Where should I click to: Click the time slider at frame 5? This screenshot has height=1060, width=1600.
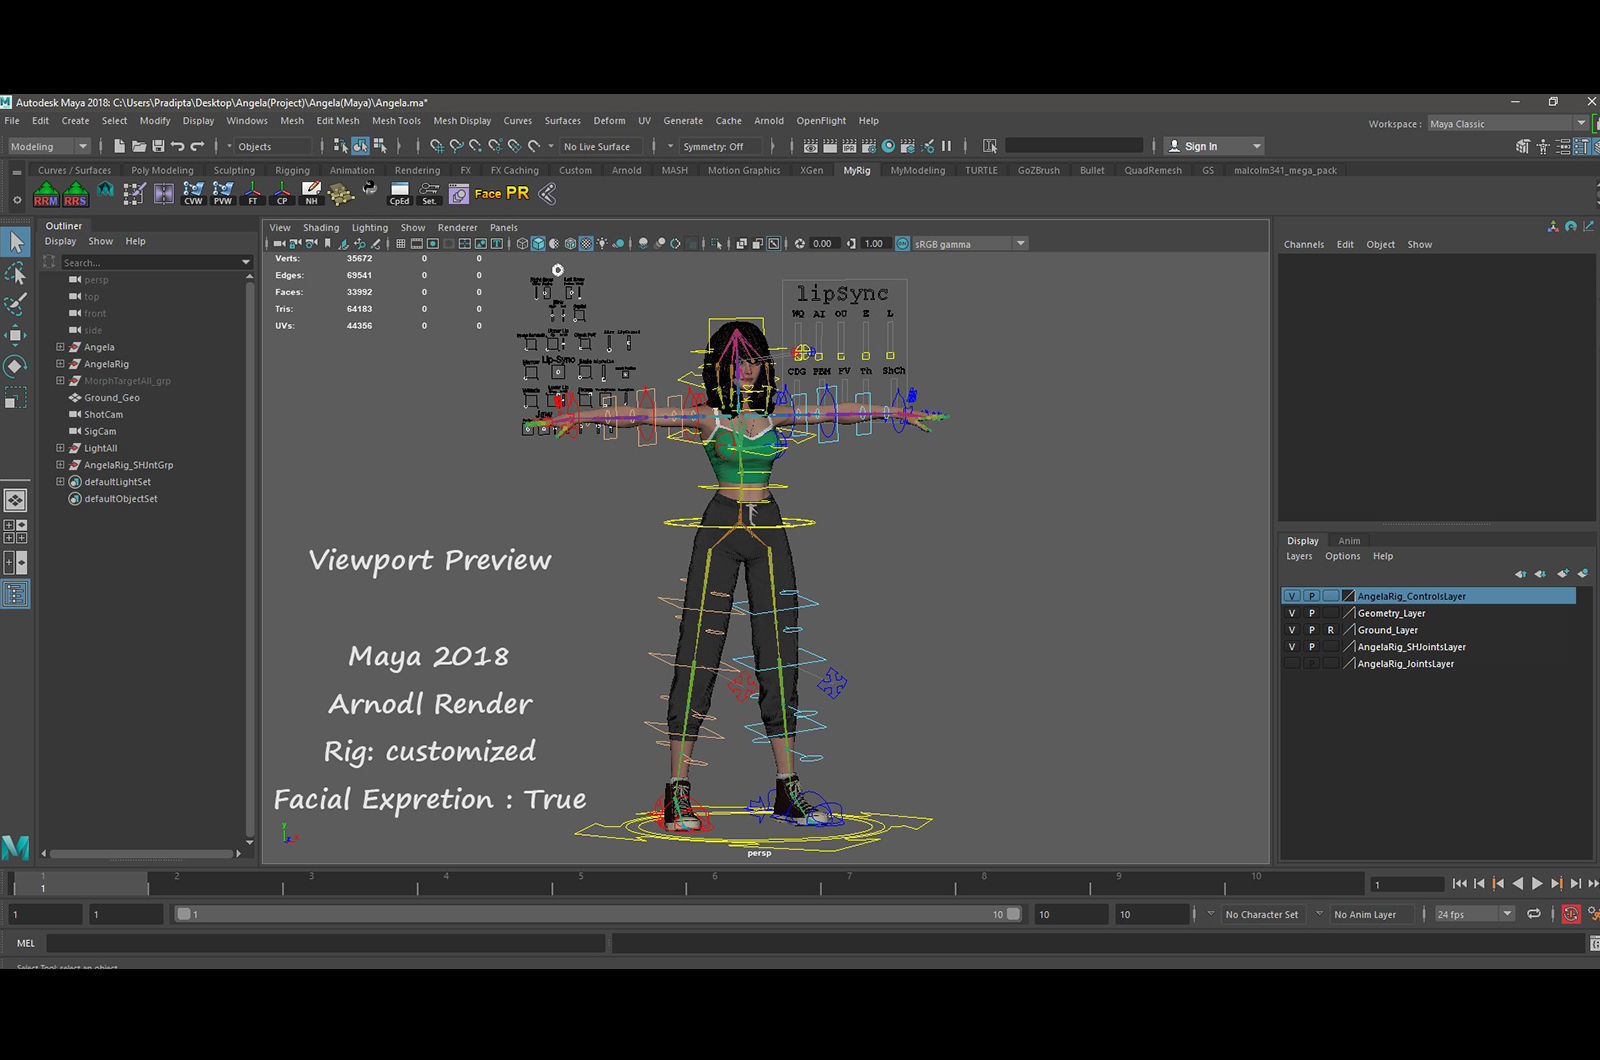tap(580, 883)
